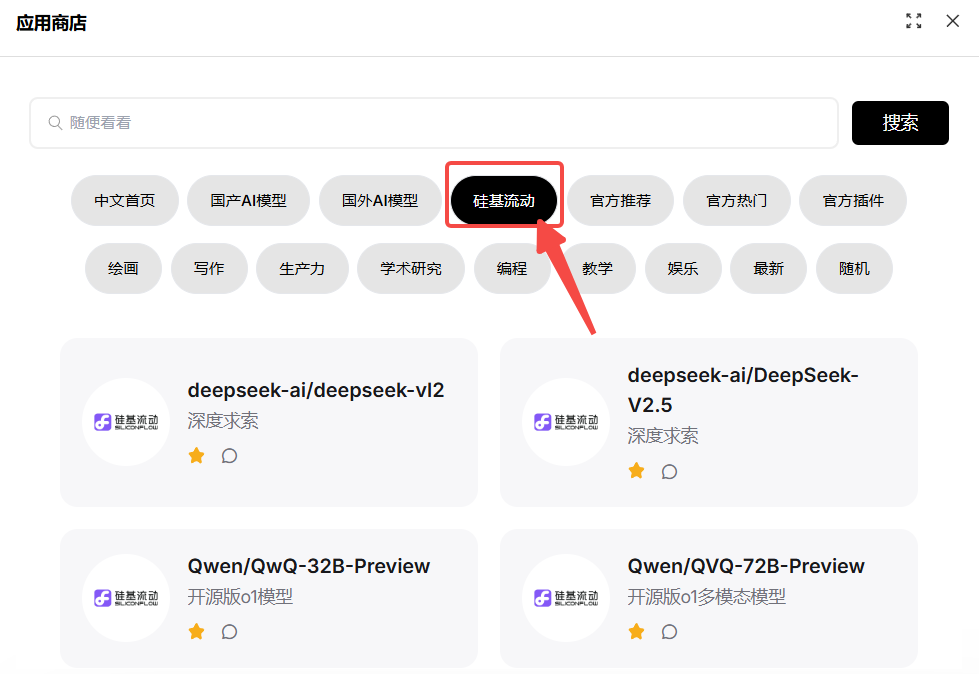Viewport: 979px width, 674px height.
Task: Close the 应用商店 dialog
Action: (x=952, y=21)
